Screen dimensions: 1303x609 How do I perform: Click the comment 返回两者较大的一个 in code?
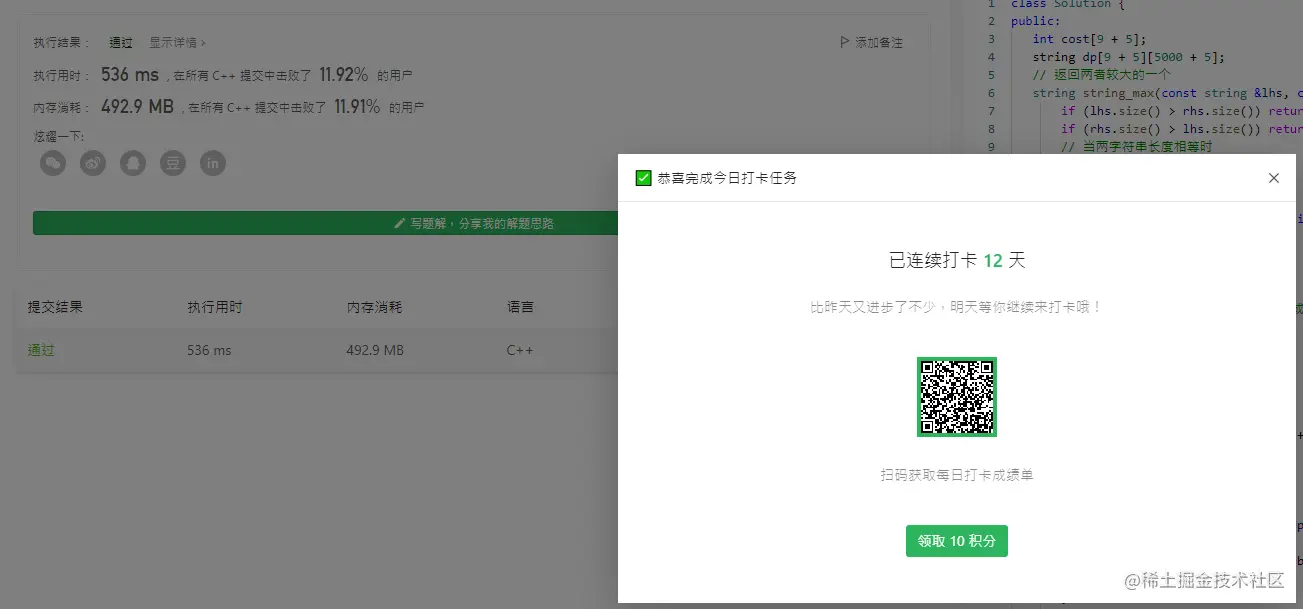coord(1101,75)
